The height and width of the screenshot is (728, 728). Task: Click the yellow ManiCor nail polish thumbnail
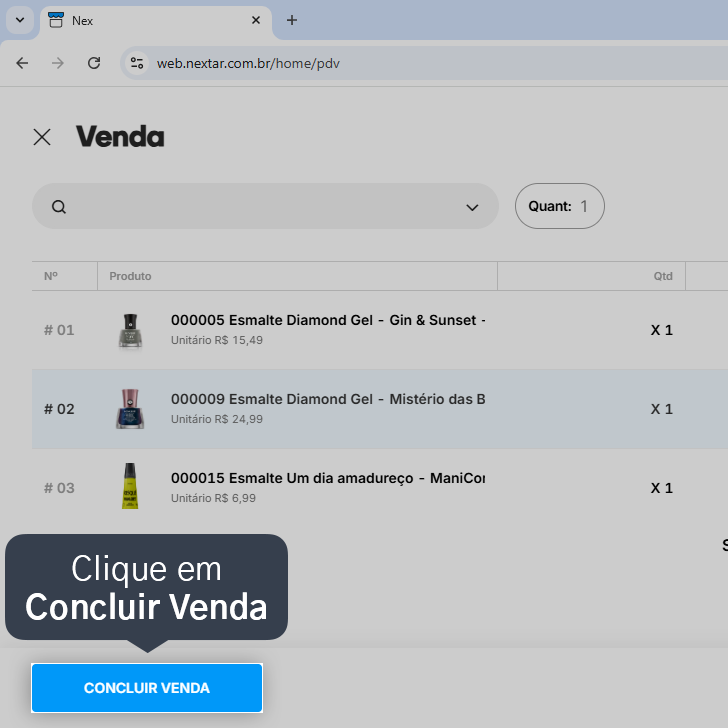130,486
